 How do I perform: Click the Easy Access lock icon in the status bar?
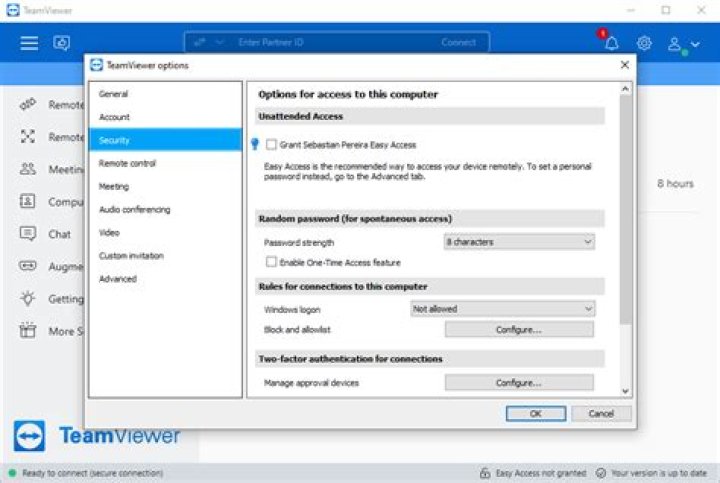[485, 473]
